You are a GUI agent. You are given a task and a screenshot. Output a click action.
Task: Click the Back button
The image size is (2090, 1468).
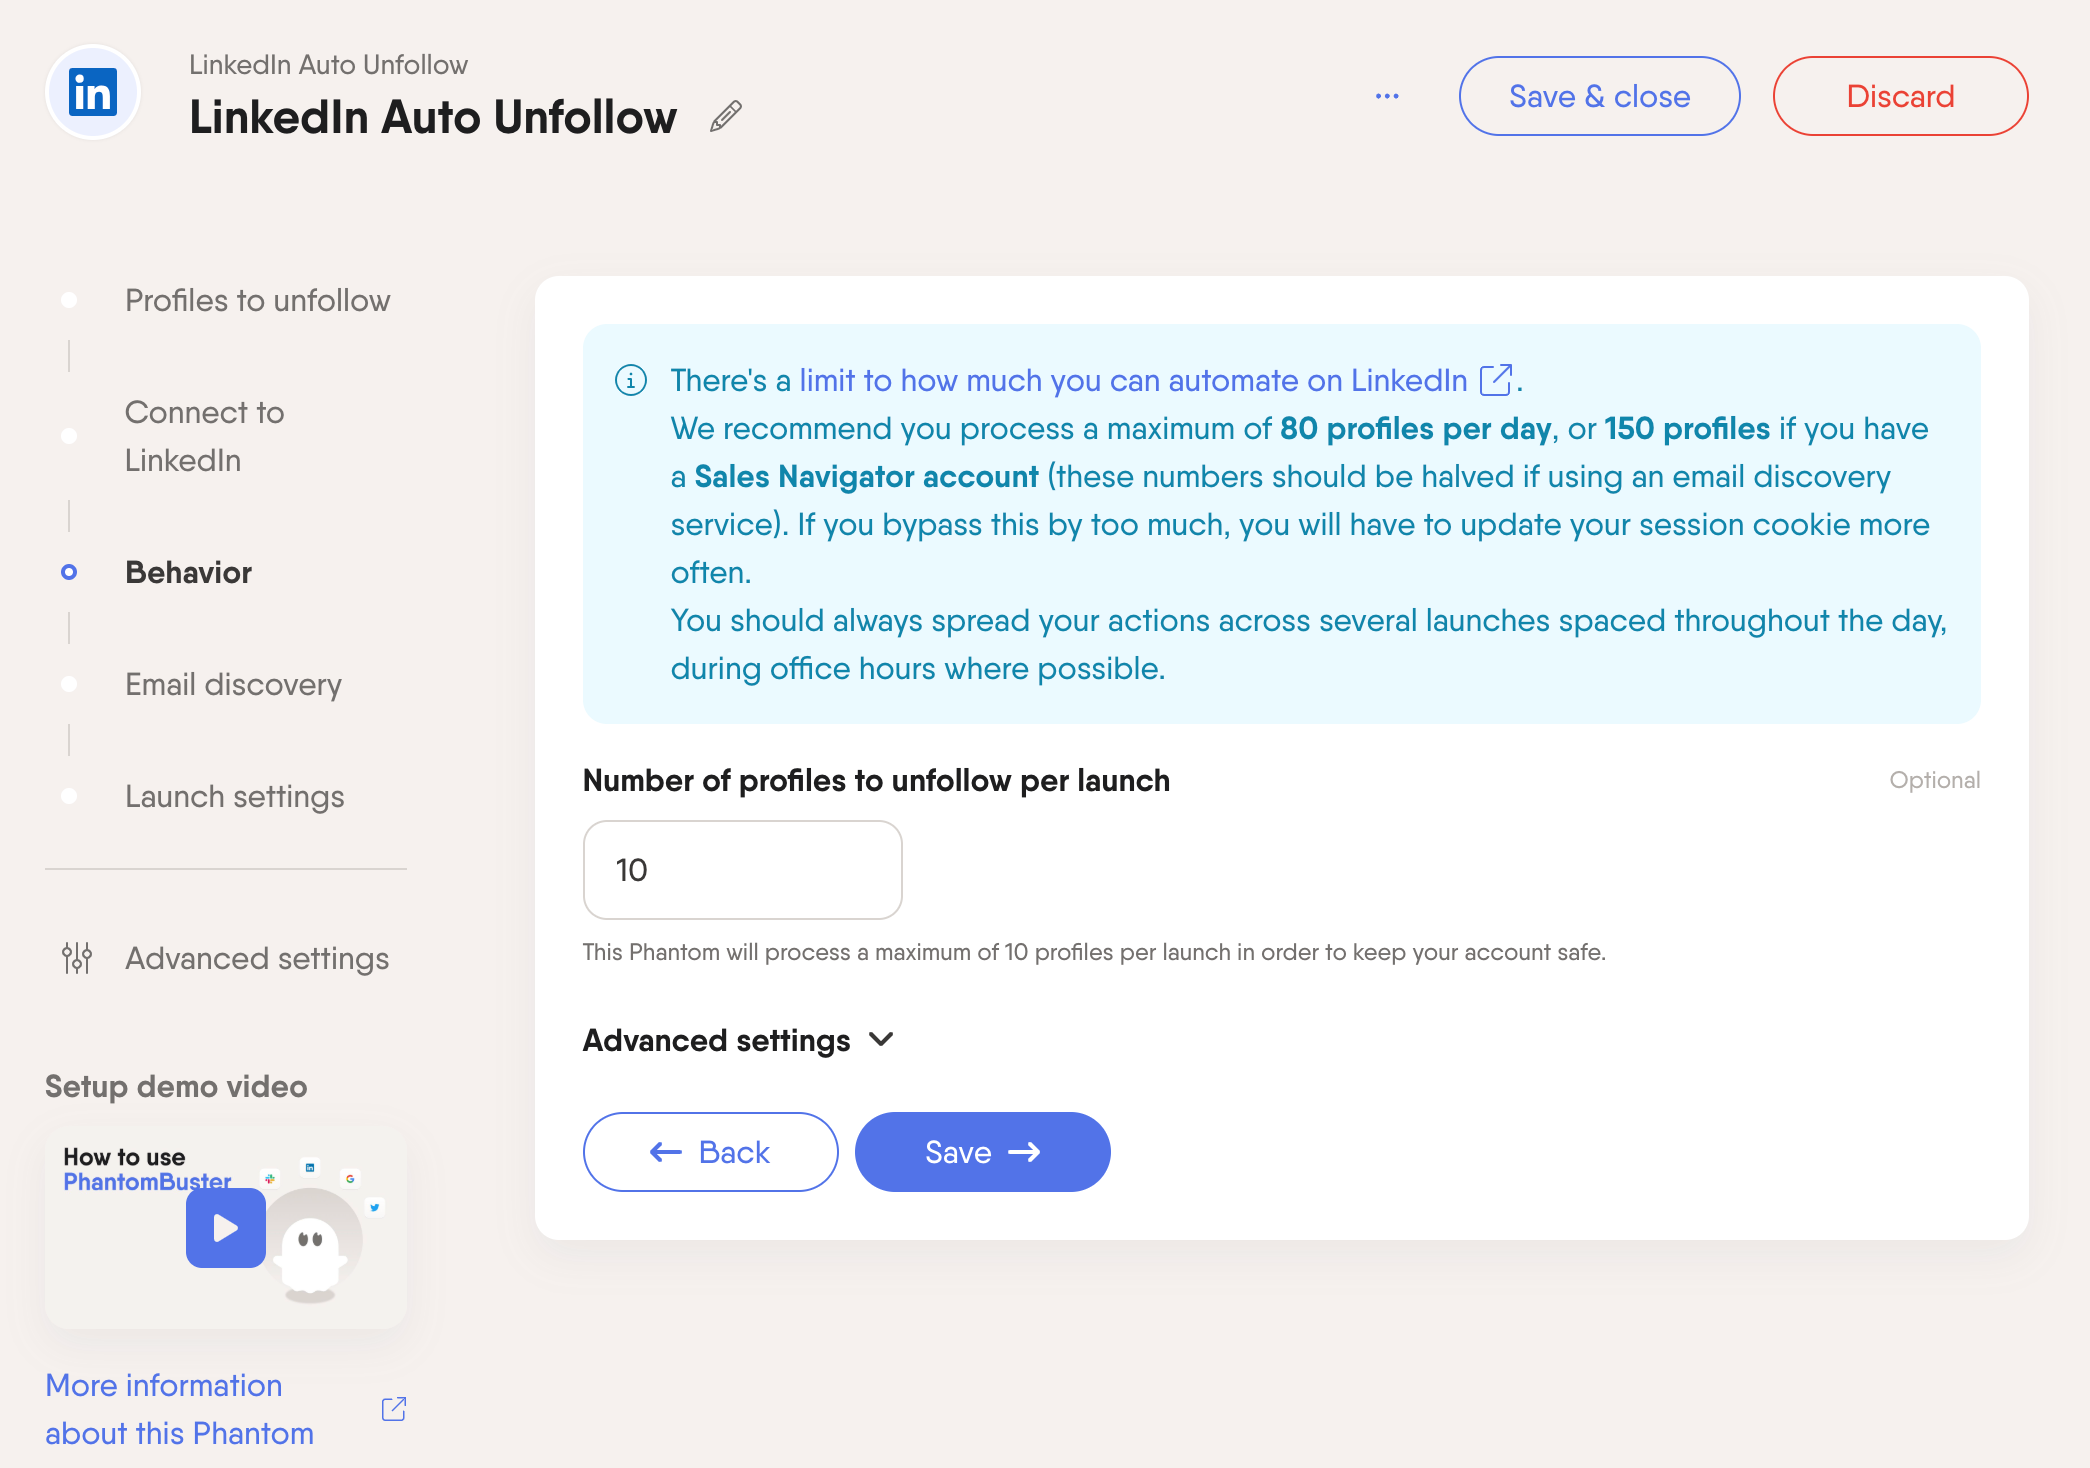[710, 1152]
